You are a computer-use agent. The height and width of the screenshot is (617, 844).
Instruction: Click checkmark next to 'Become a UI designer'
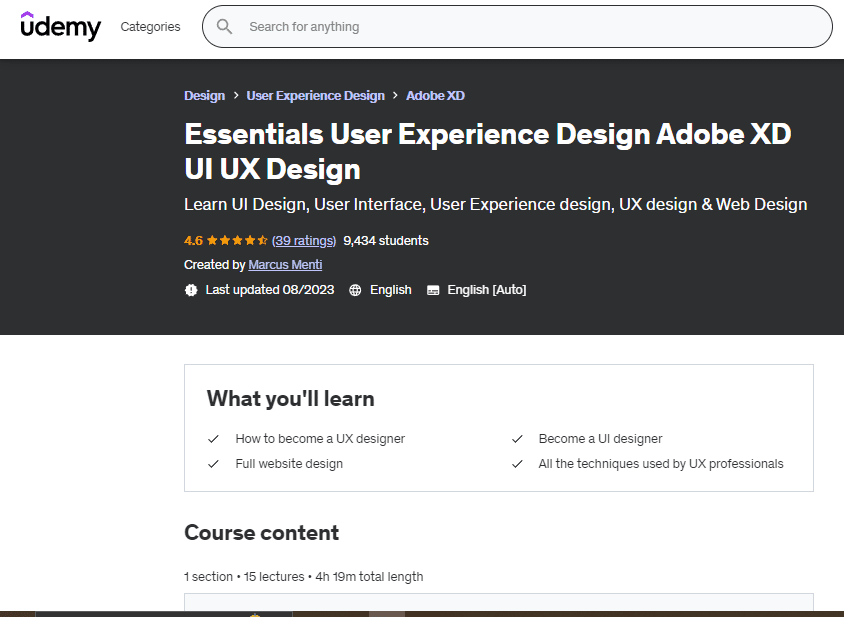coord(517,439)
